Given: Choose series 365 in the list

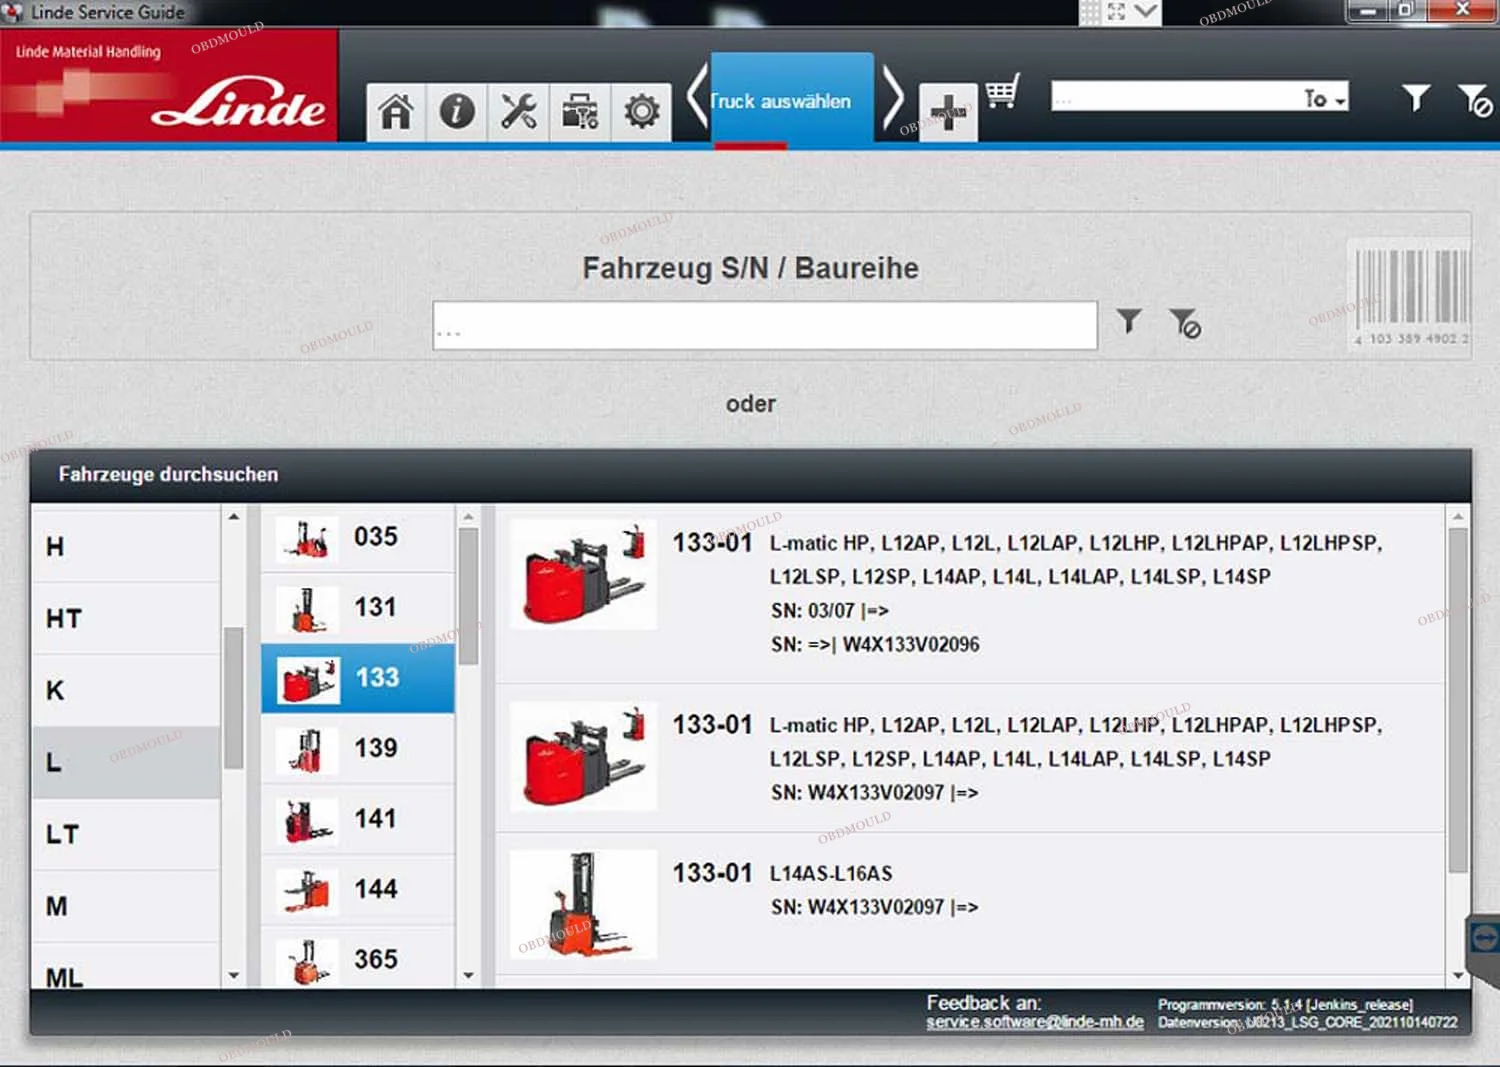Looking at the screenshot, I should 358,959.
